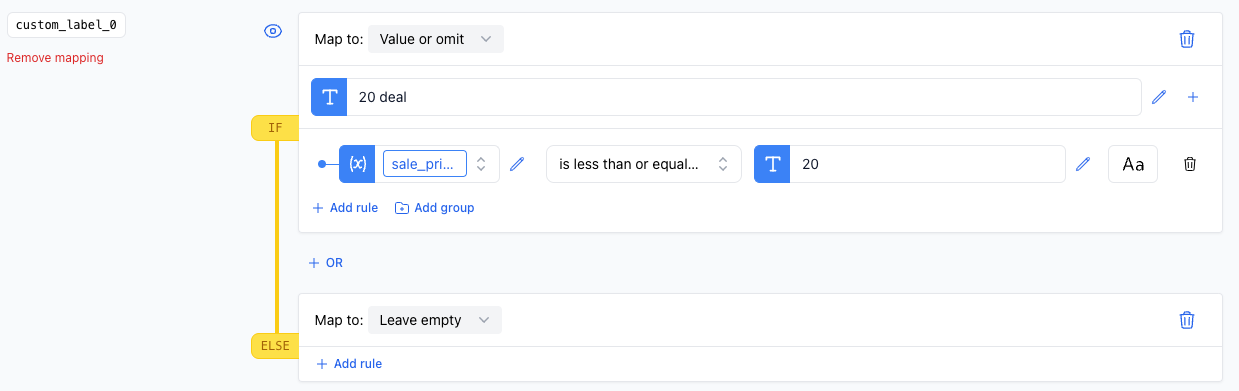This screenshot has height=391, width=1239.
Task: Open the 'is less than or equal...' operator dropdown
Action: point(644,164)
